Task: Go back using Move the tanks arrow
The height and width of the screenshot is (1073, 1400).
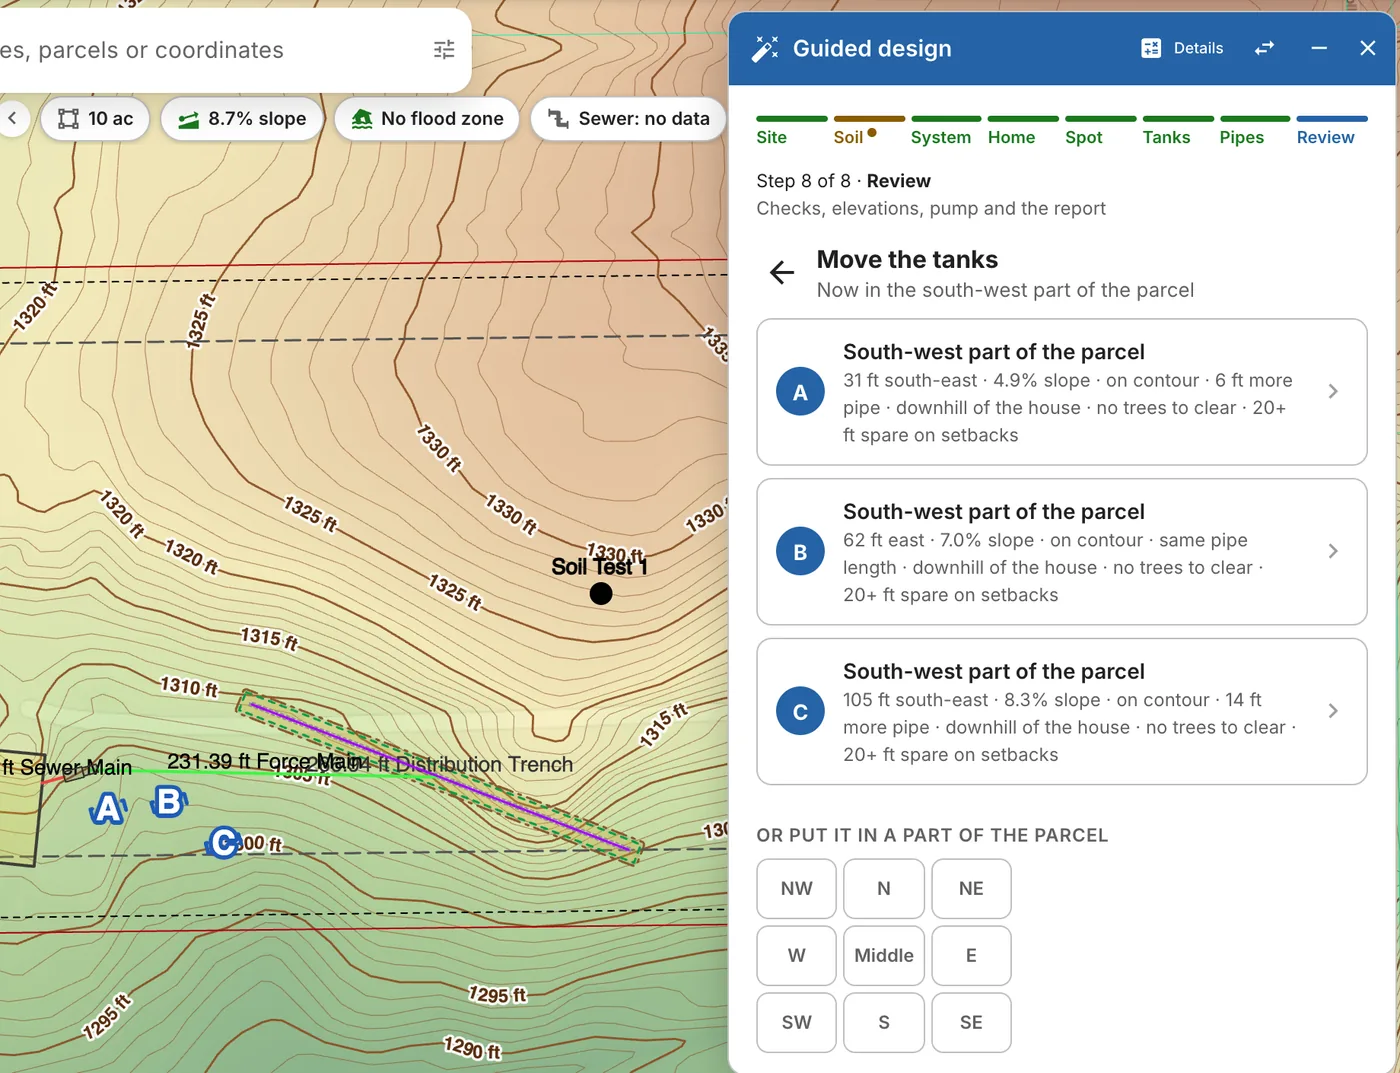Action: (782, 272)
